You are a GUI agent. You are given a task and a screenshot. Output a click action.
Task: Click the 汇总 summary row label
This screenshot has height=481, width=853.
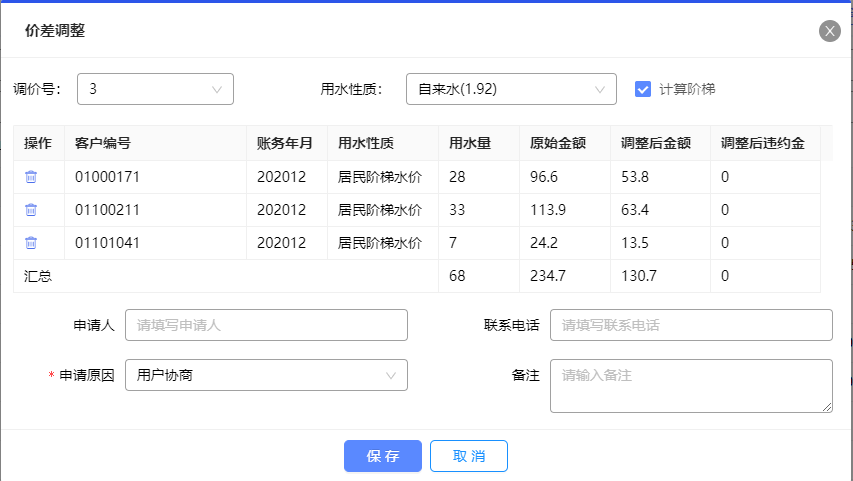[38, 276]
